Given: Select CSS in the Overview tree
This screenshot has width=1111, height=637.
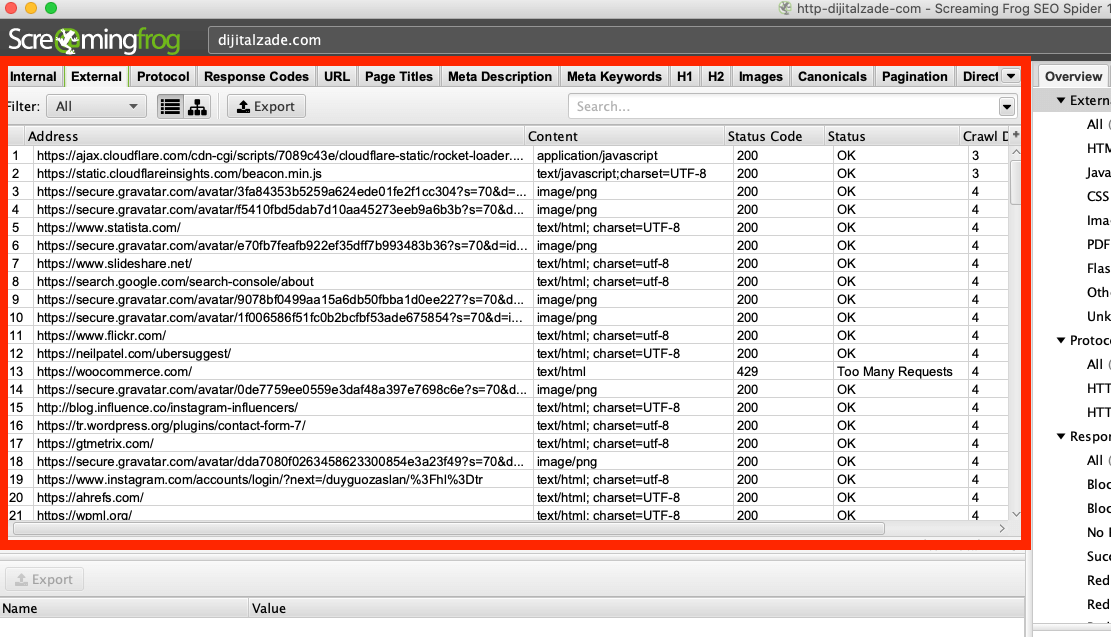Looking at the screenshot, I should [x=1098, y=196].
